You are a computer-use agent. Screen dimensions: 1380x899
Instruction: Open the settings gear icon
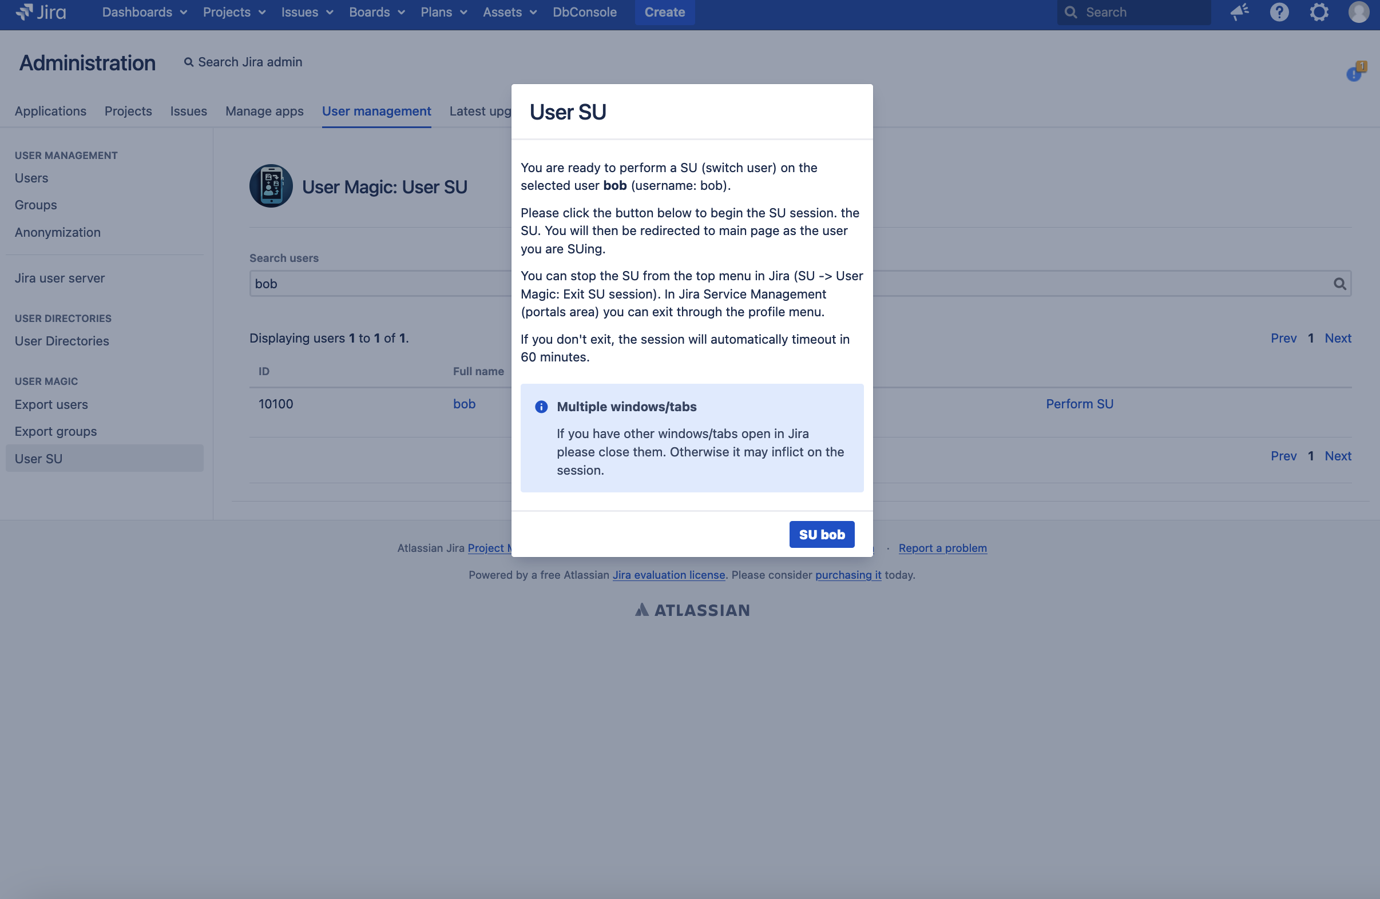[1319, 12]
